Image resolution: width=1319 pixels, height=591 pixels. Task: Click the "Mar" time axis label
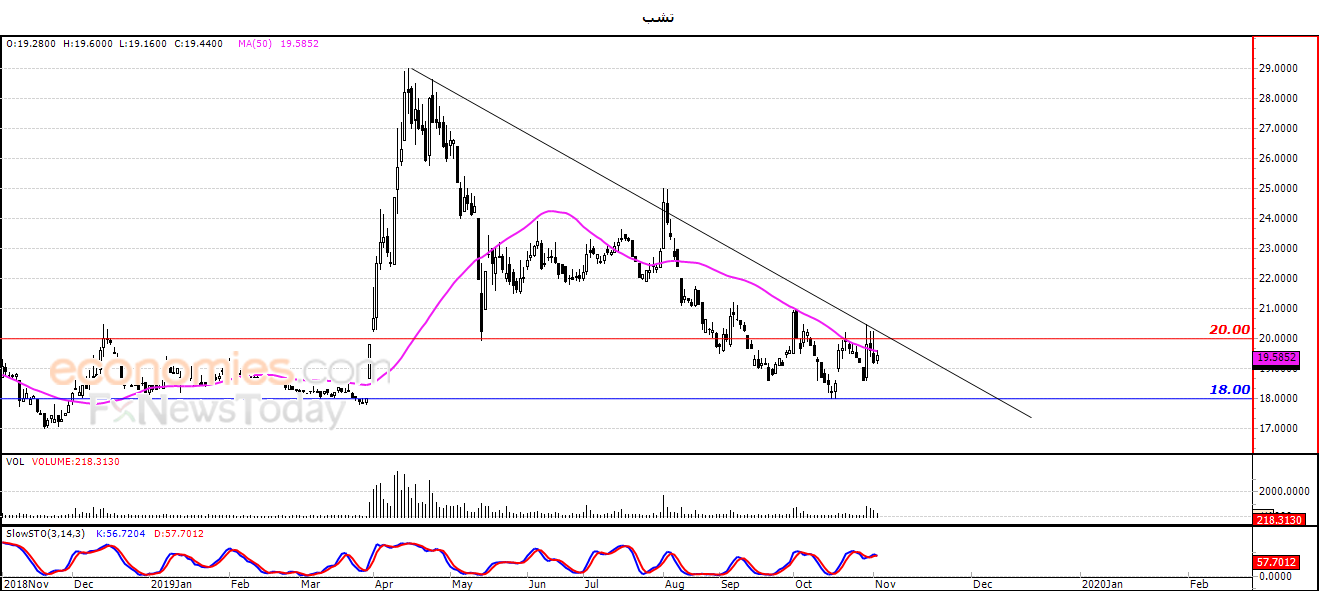tap(311, 582)
